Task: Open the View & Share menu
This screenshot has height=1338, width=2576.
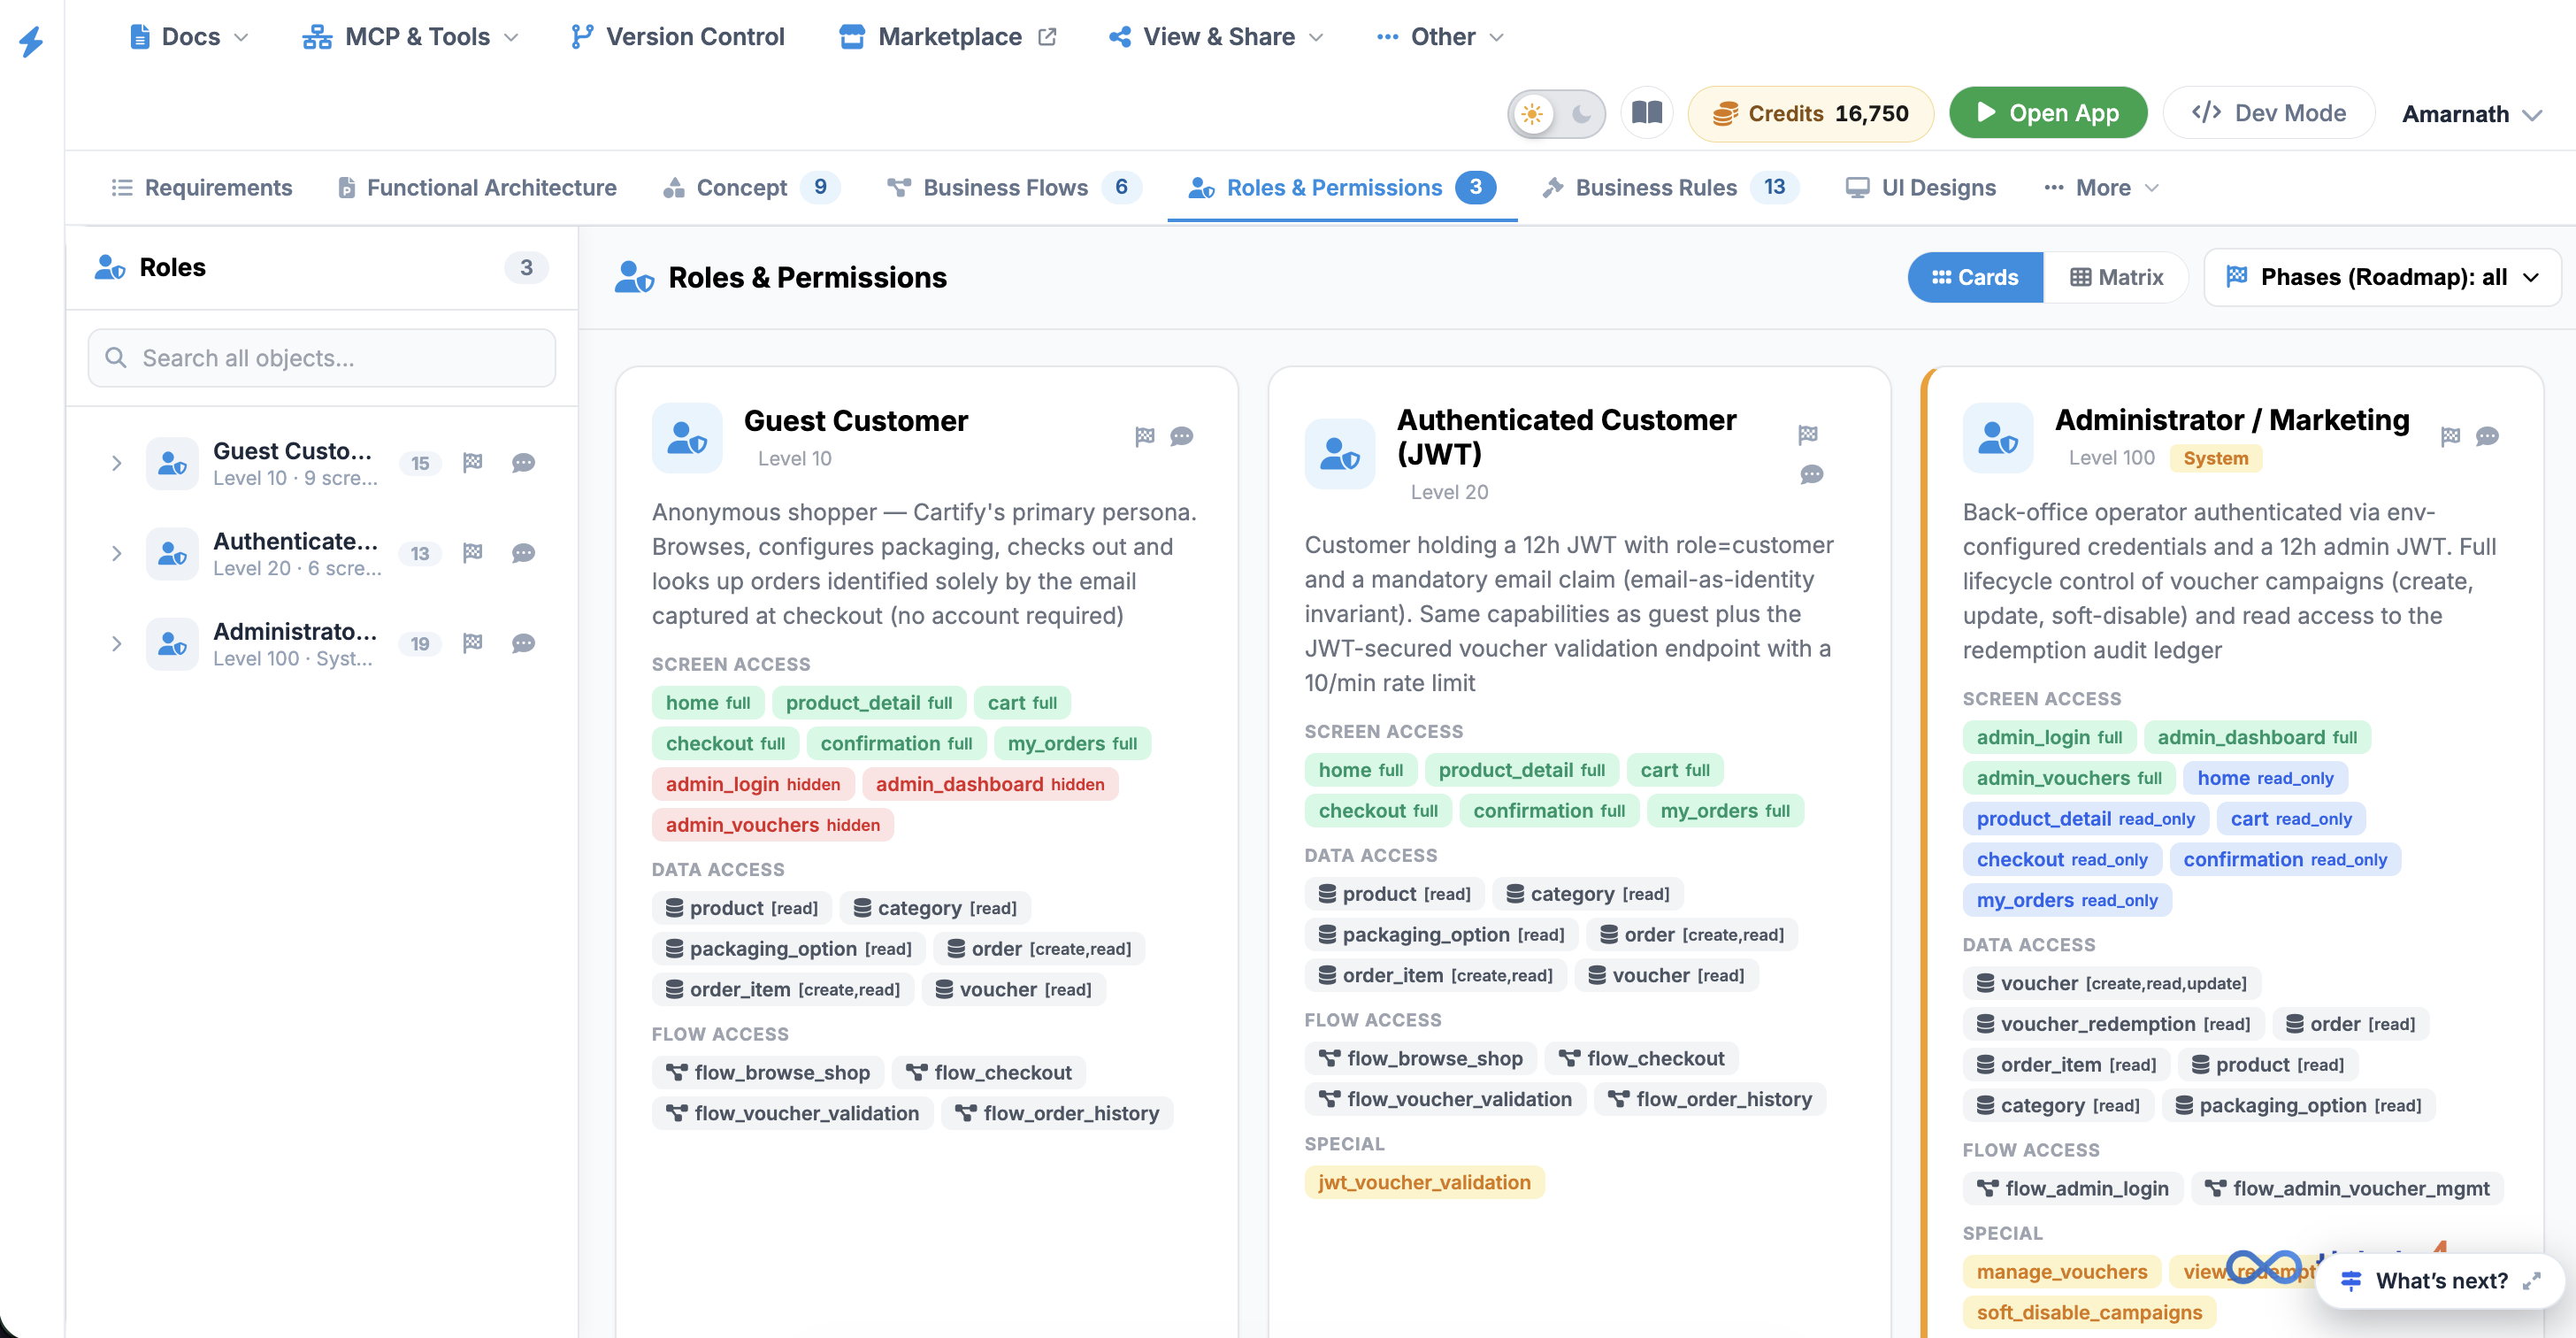Action: (1216, 37)
